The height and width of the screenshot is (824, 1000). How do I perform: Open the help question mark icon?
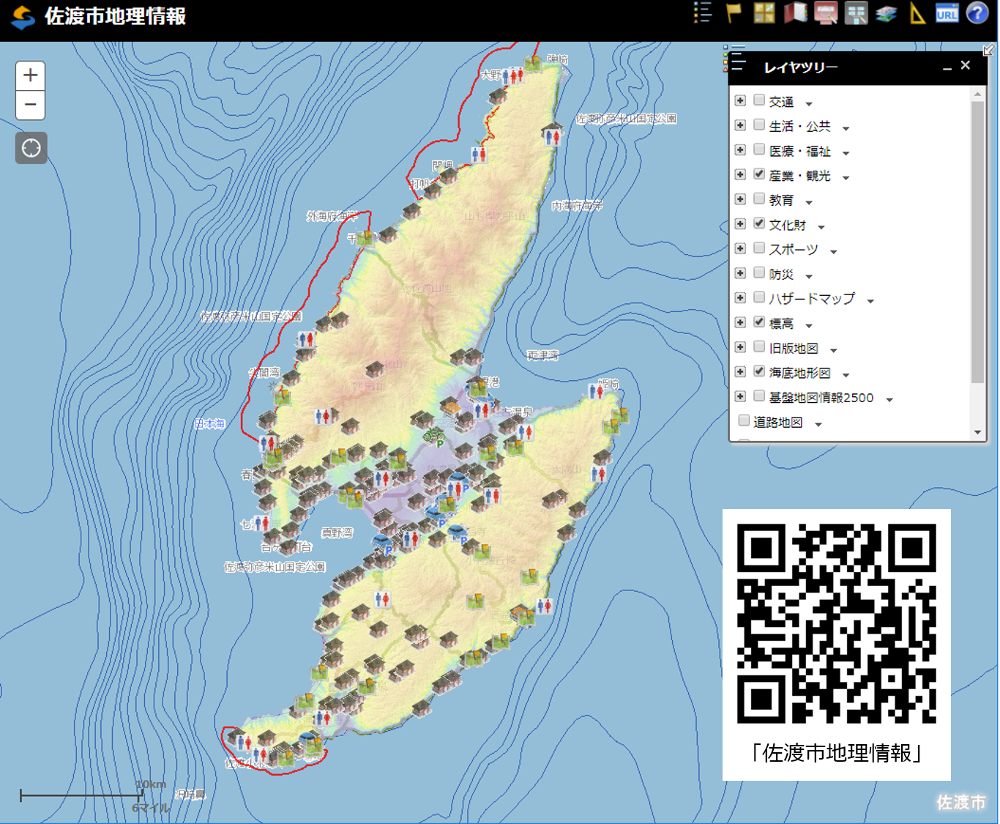976,13
